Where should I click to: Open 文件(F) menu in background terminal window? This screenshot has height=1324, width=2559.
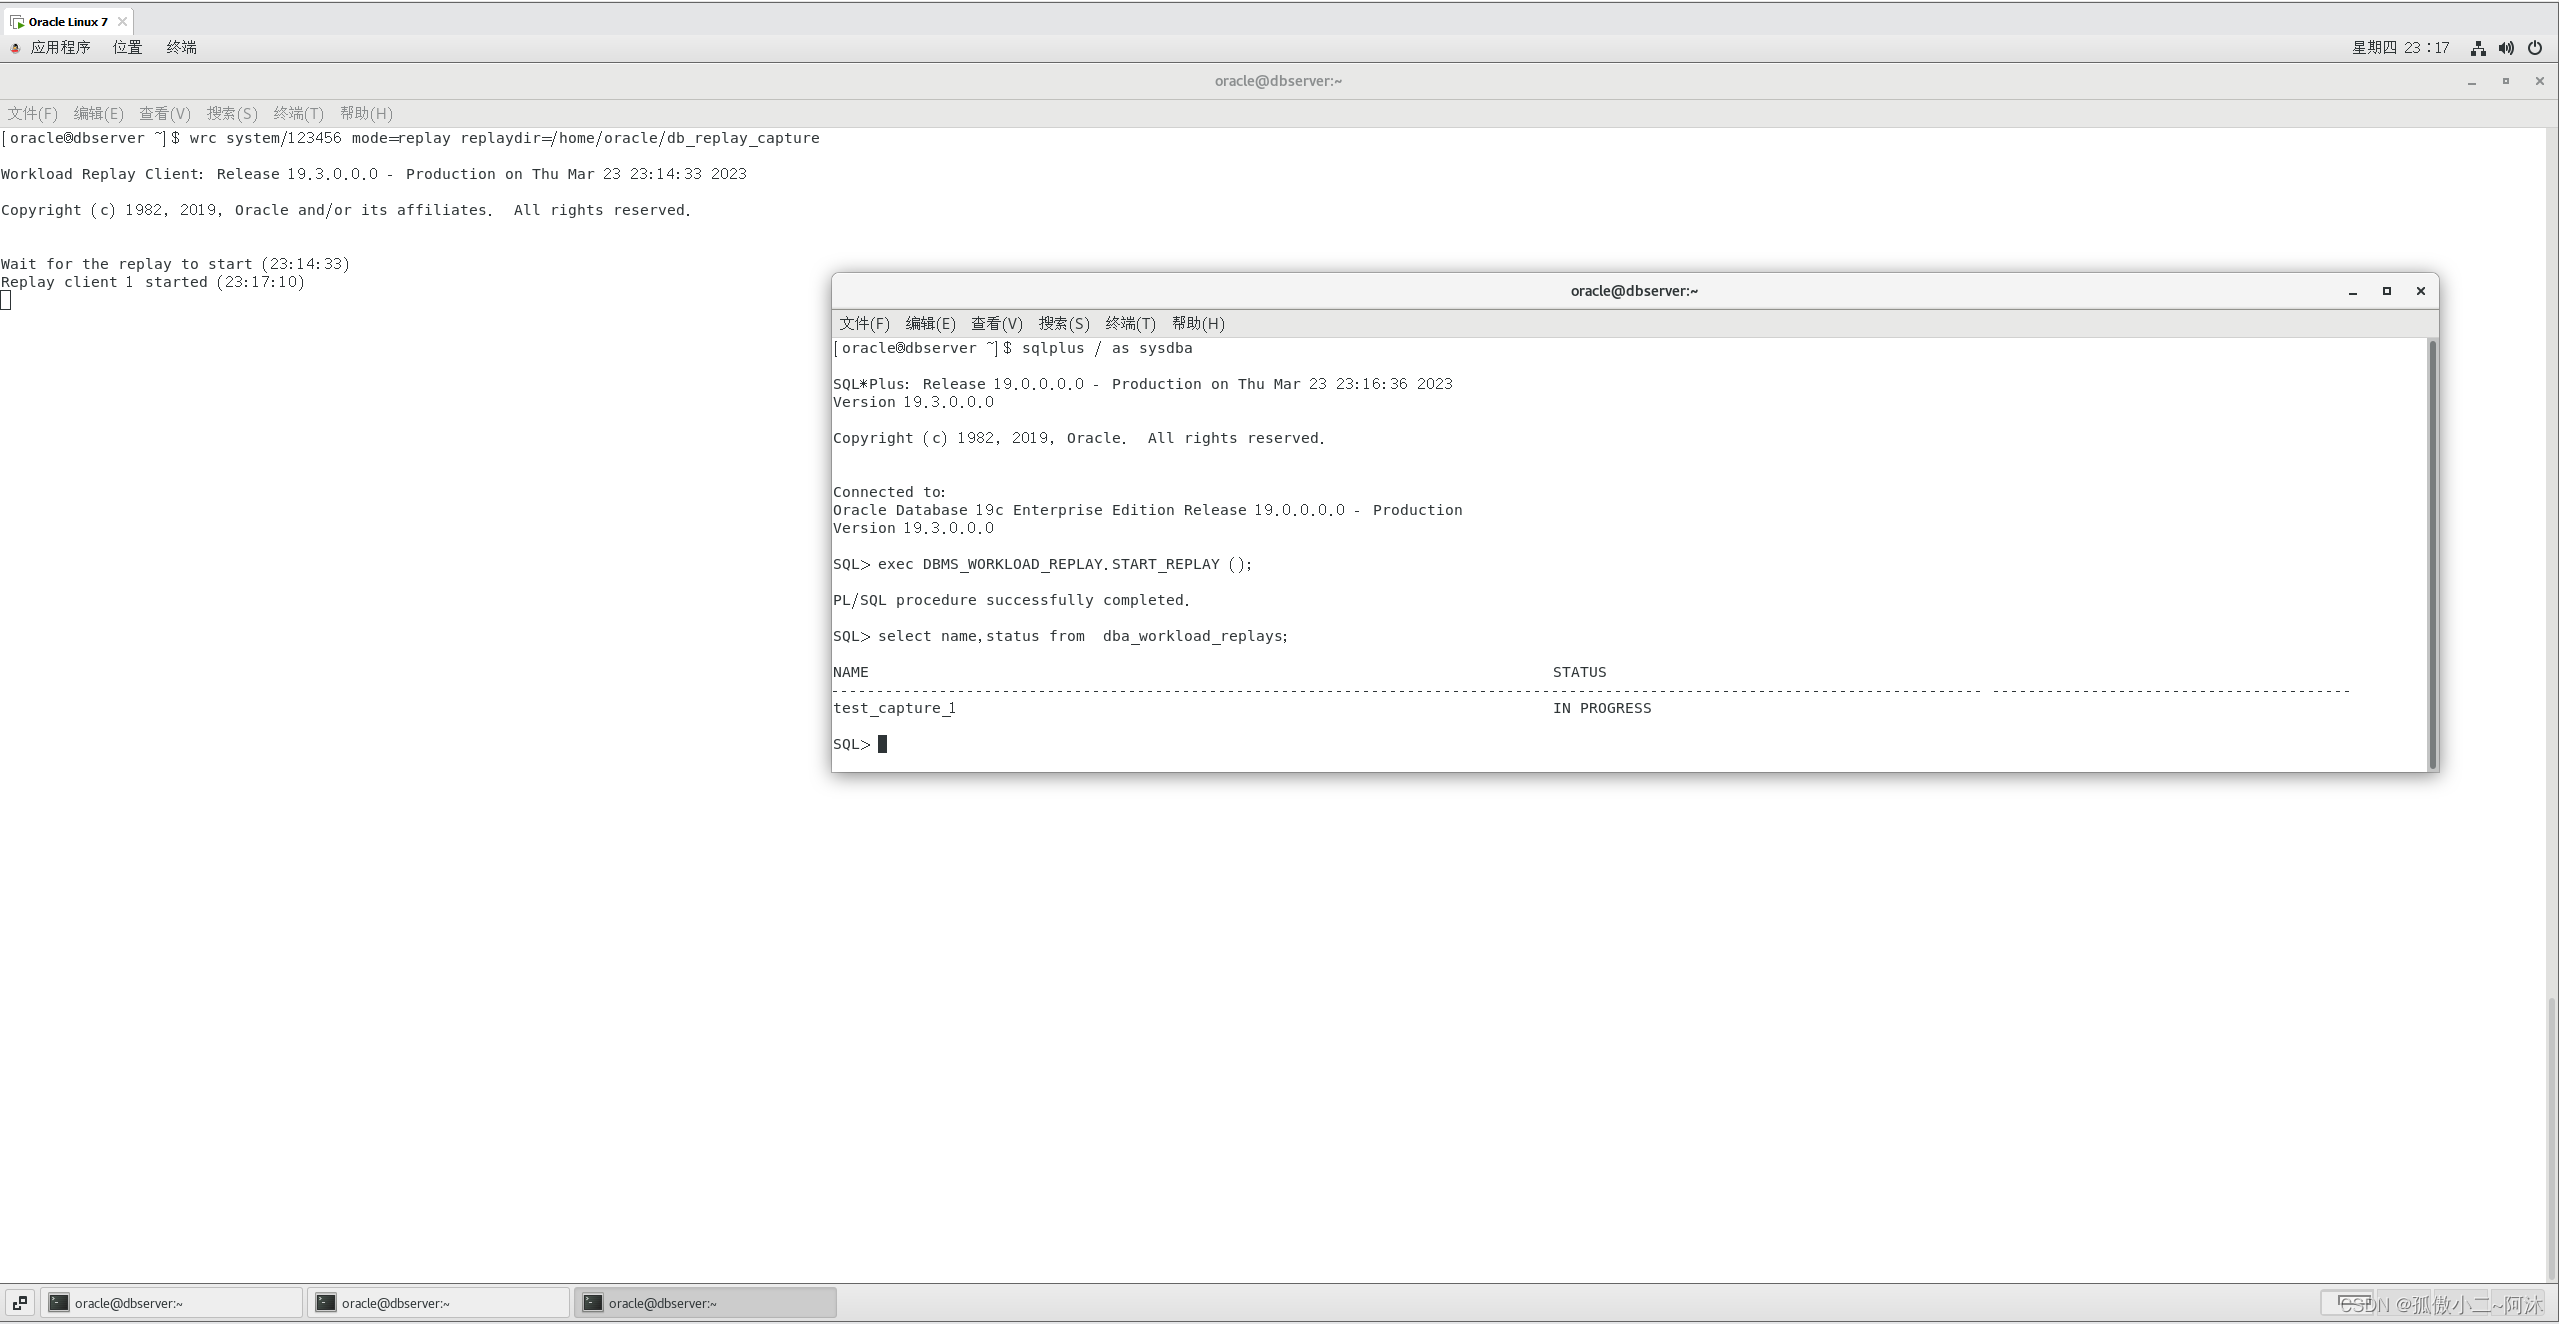[32, 113]
